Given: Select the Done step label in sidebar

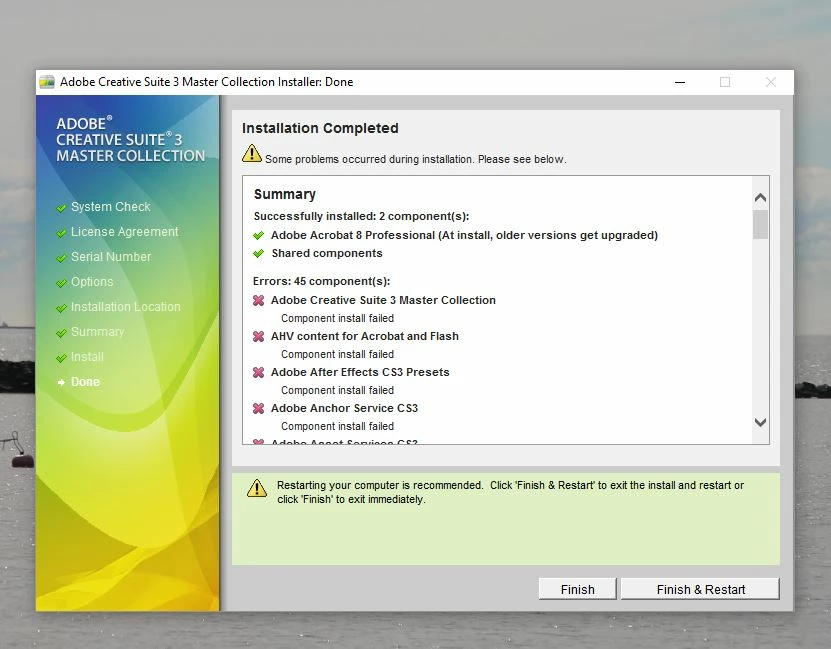Looking at the screenshot, I should pyautogui.click(x=85, y=381).
